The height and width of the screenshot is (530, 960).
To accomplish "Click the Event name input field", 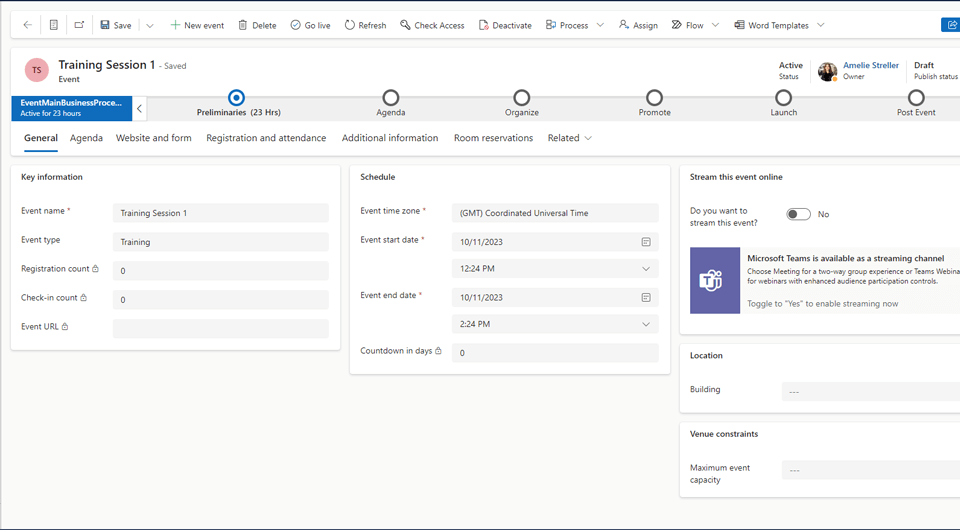I will pyautogui.click(x=220, y=213).
